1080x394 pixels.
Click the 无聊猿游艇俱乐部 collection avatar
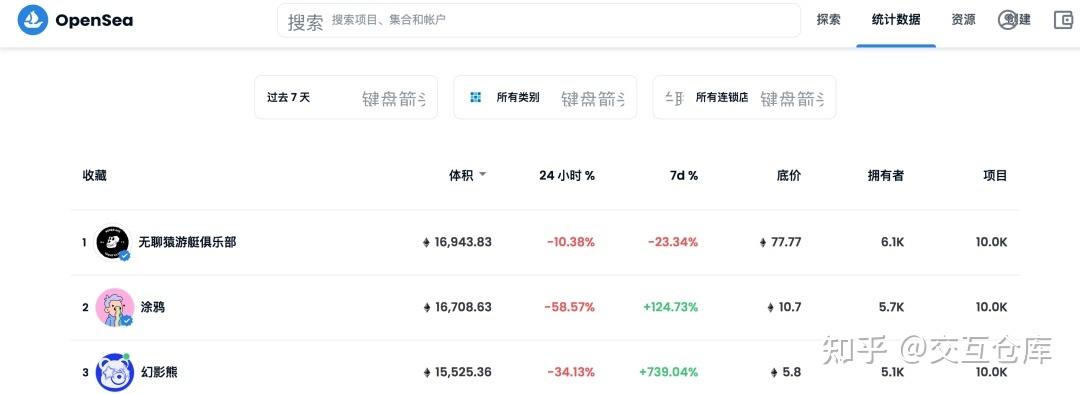(112, 242)
